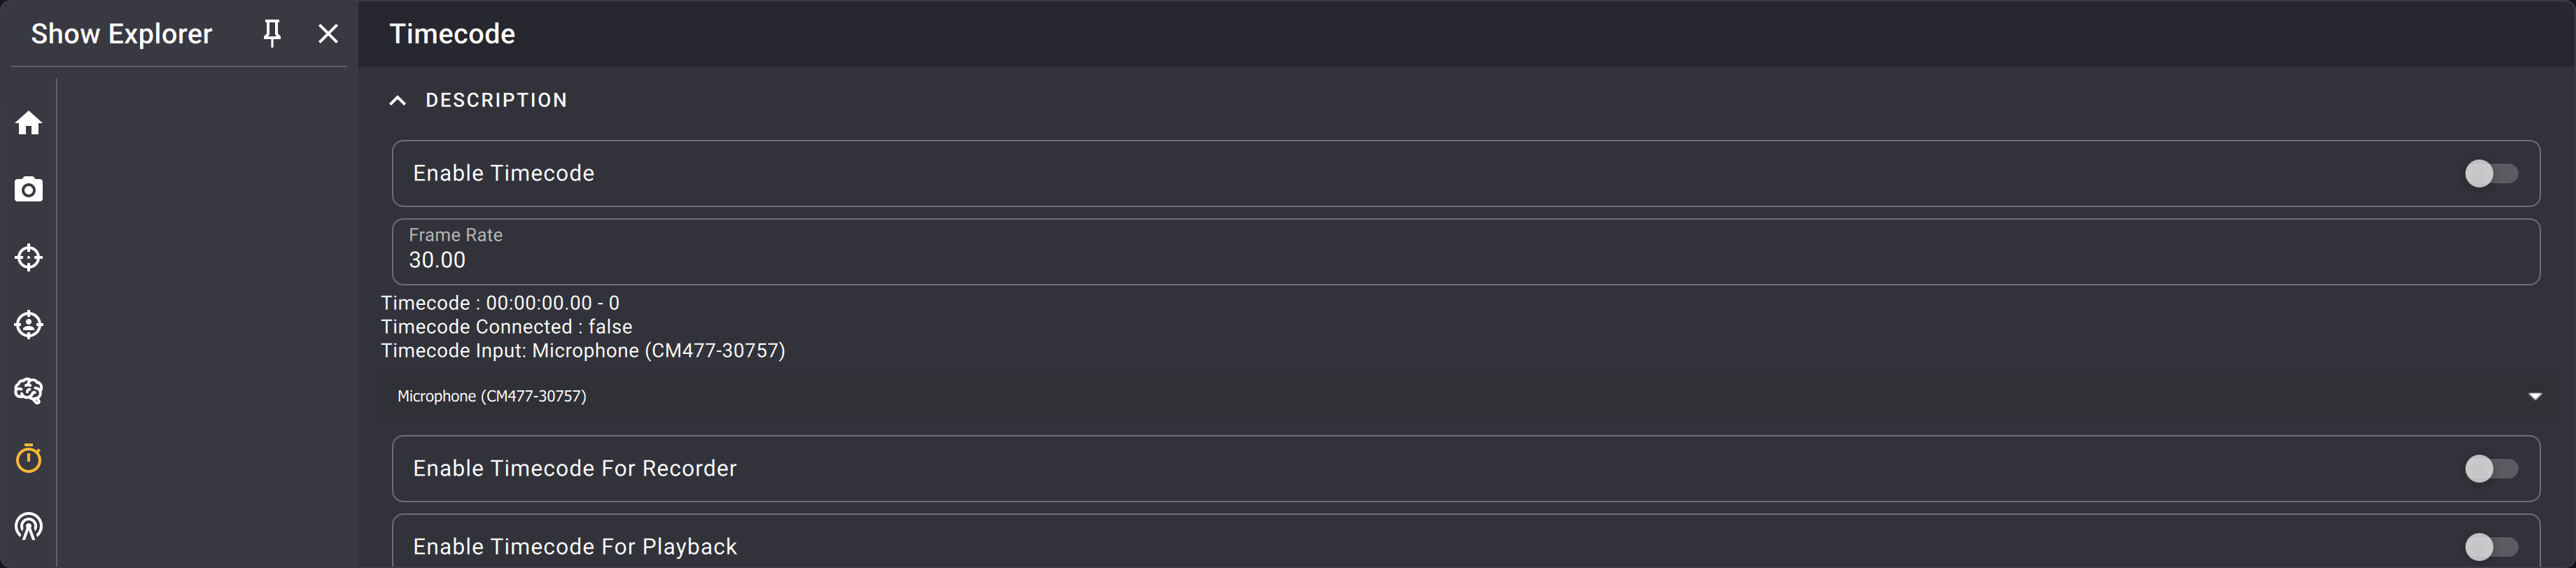The image size is (2576, 568).
Task: Click the camera icon in sidebar
Action: [28, 190]
